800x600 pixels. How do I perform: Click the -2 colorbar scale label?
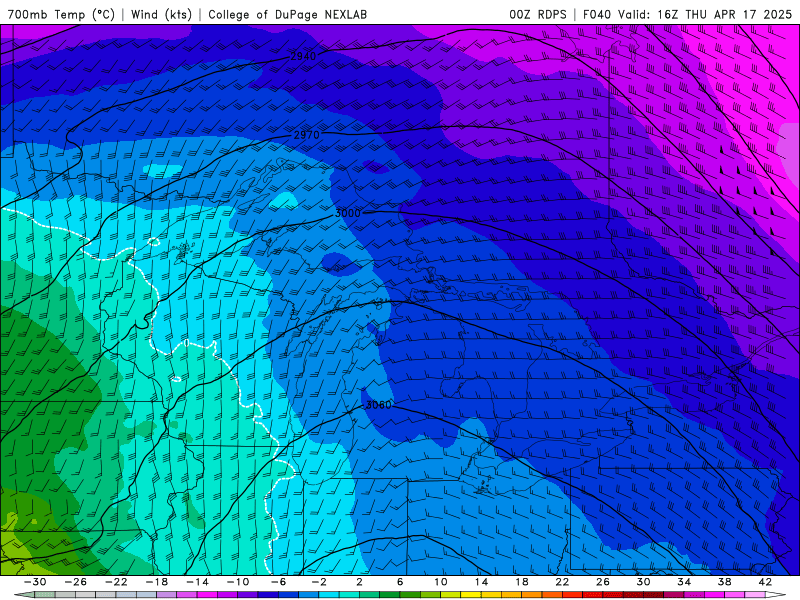click(319, 582)
